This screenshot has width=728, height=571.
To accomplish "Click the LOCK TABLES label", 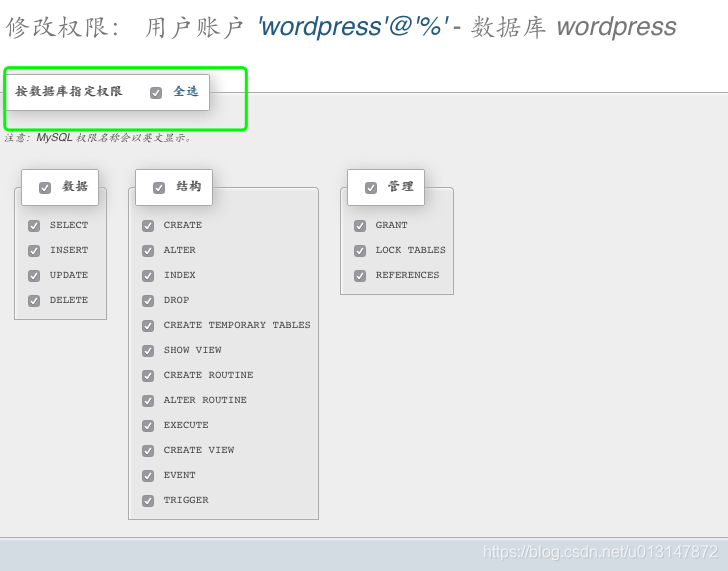I will point(410,250).
